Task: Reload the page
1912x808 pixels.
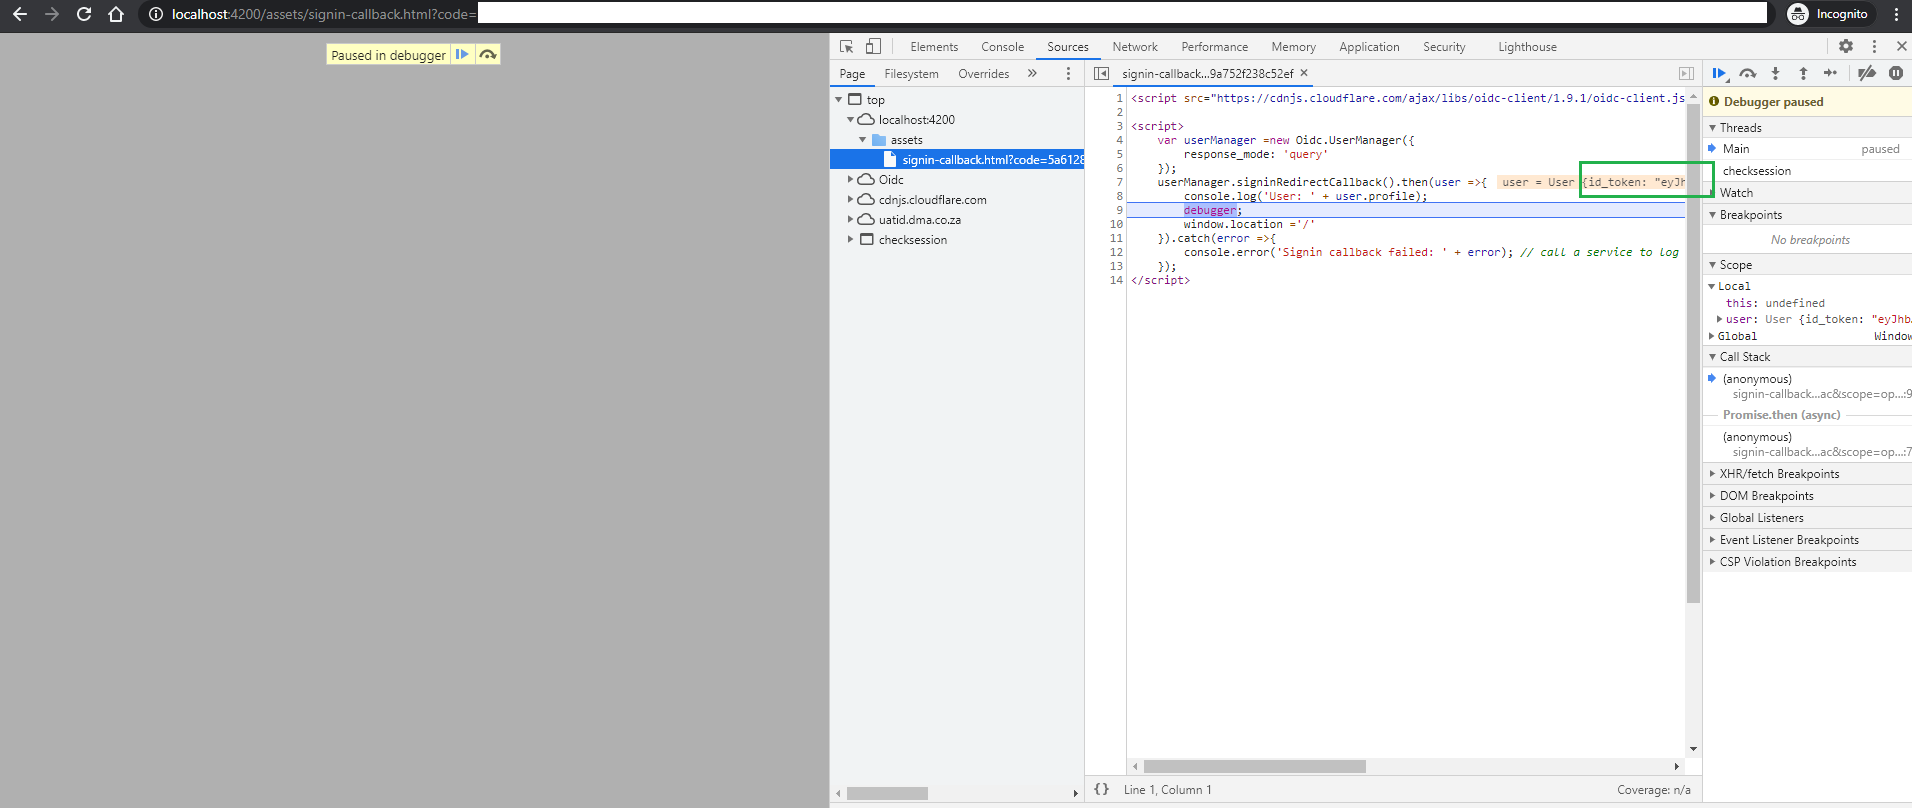Action: [84, 14]
